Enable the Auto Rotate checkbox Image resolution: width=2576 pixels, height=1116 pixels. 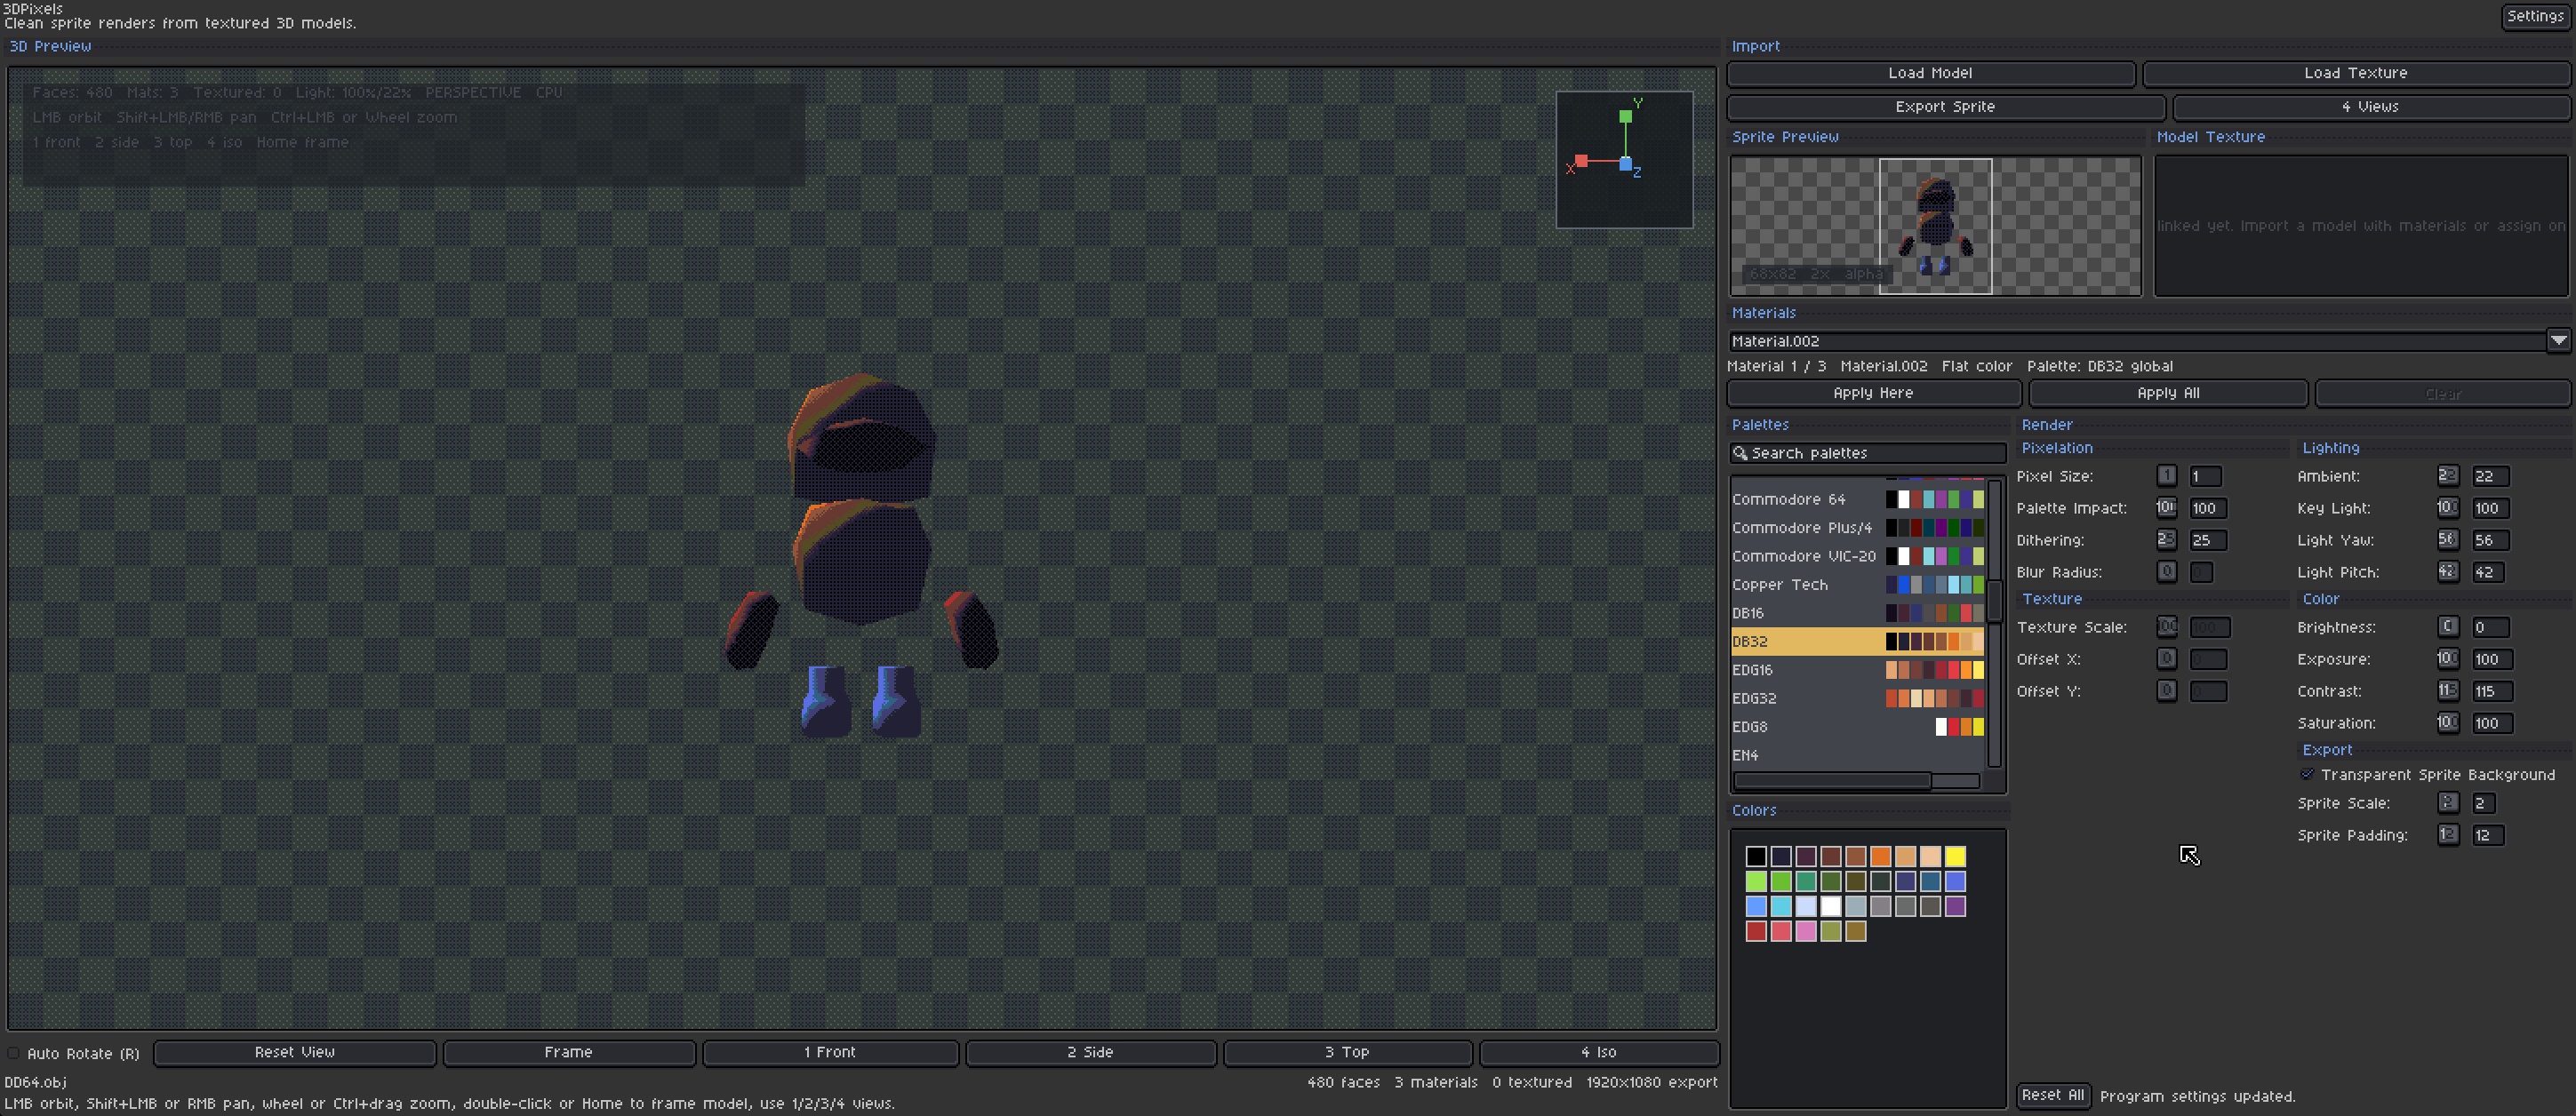coord(14,1053)
